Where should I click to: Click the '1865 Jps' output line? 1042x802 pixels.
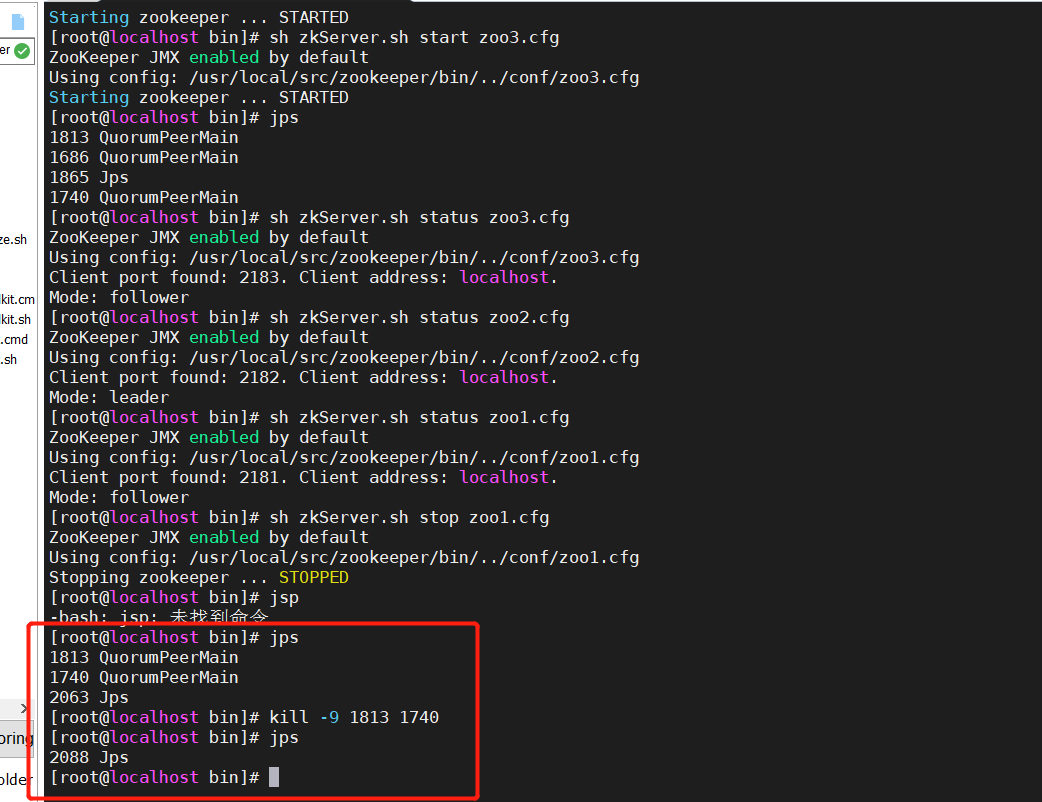(x=89, y=177)
